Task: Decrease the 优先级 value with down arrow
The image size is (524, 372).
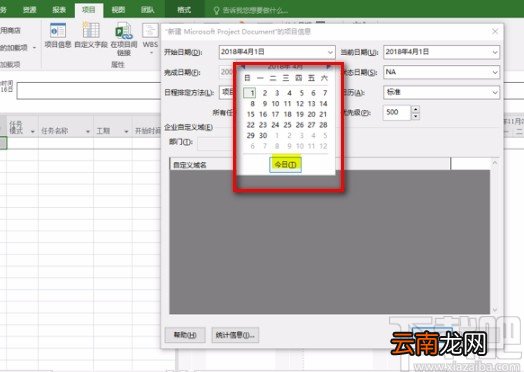Action: (x=415, y=116)
